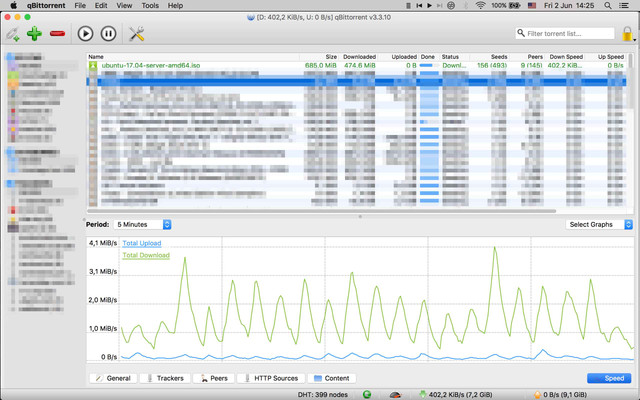Select the ubuntu-17.04-server-amd64.iso torrent

click(x=151, y=65)
